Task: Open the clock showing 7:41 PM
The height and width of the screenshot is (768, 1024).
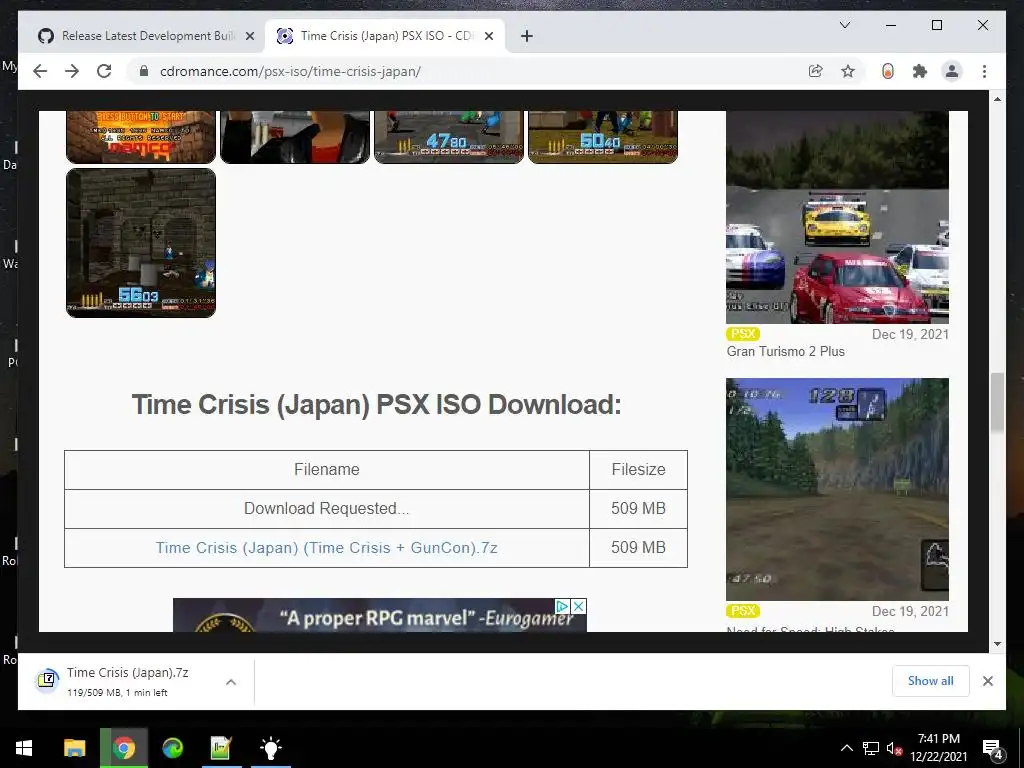Action: point(938,748)
